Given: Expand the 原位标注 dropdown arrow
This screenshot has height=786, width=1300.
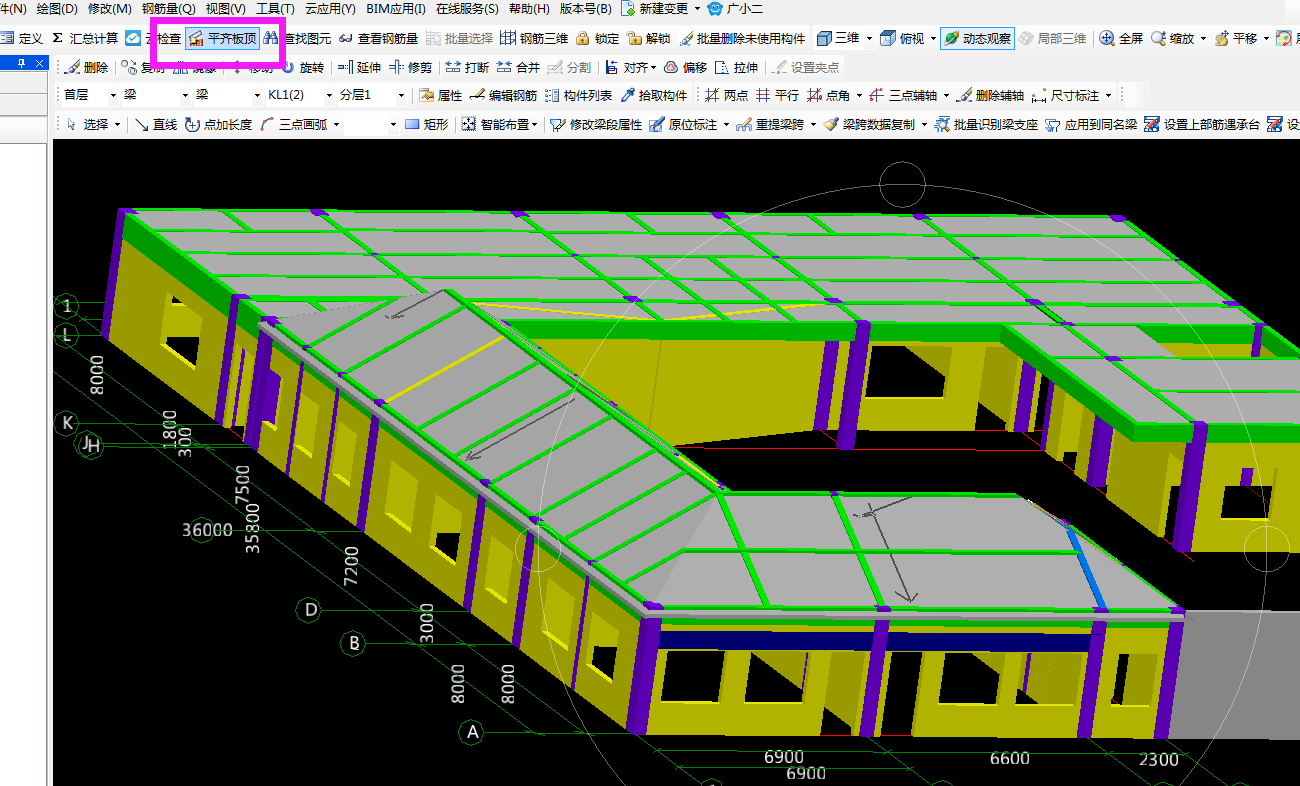Looking at the screenshot, I should (x=726, y=125).
